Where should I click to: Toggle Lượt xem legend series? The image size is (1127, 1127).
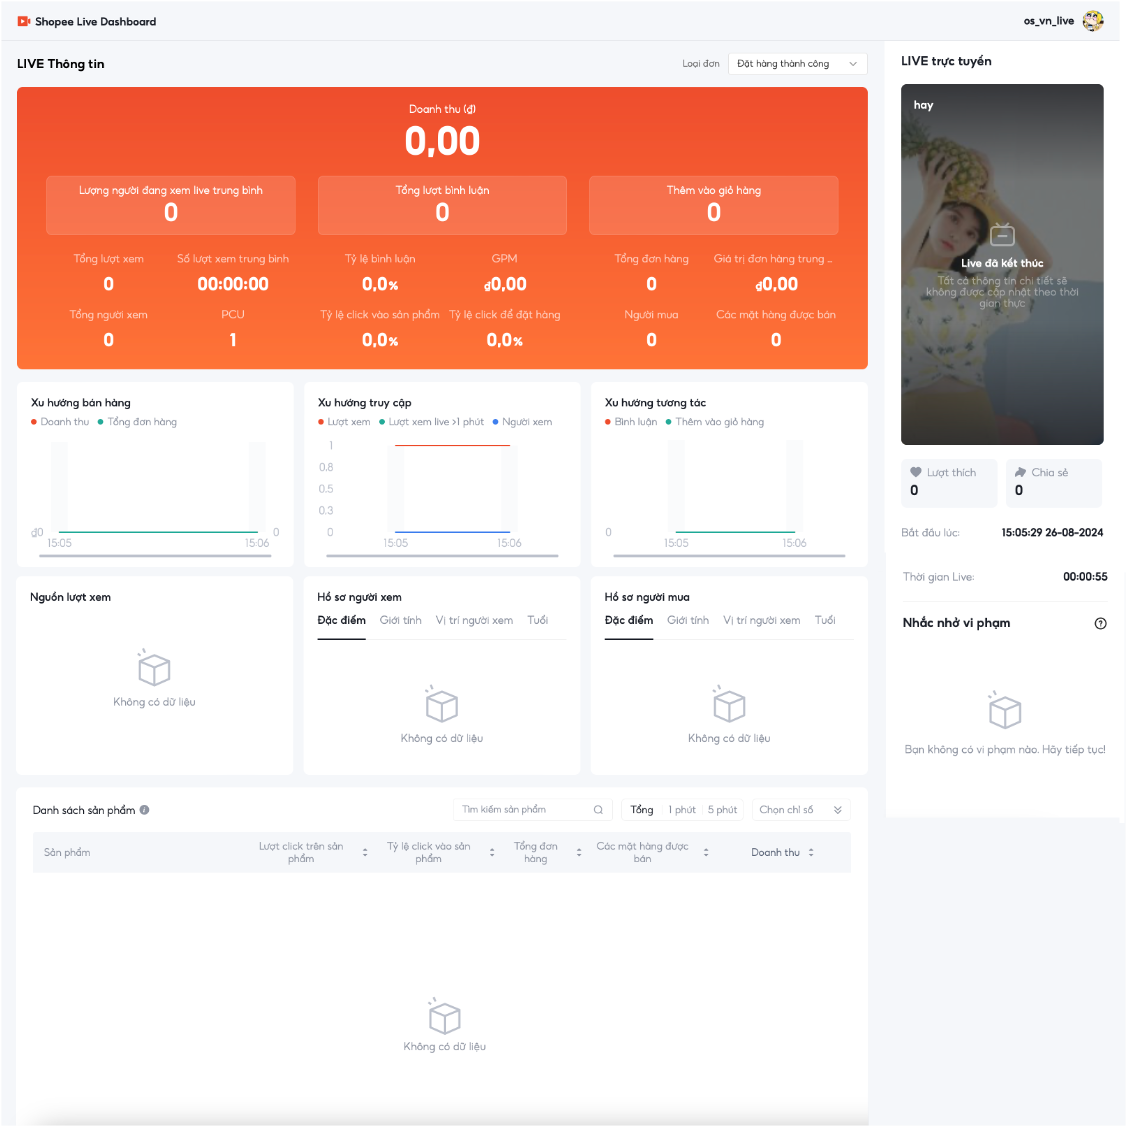344,422
